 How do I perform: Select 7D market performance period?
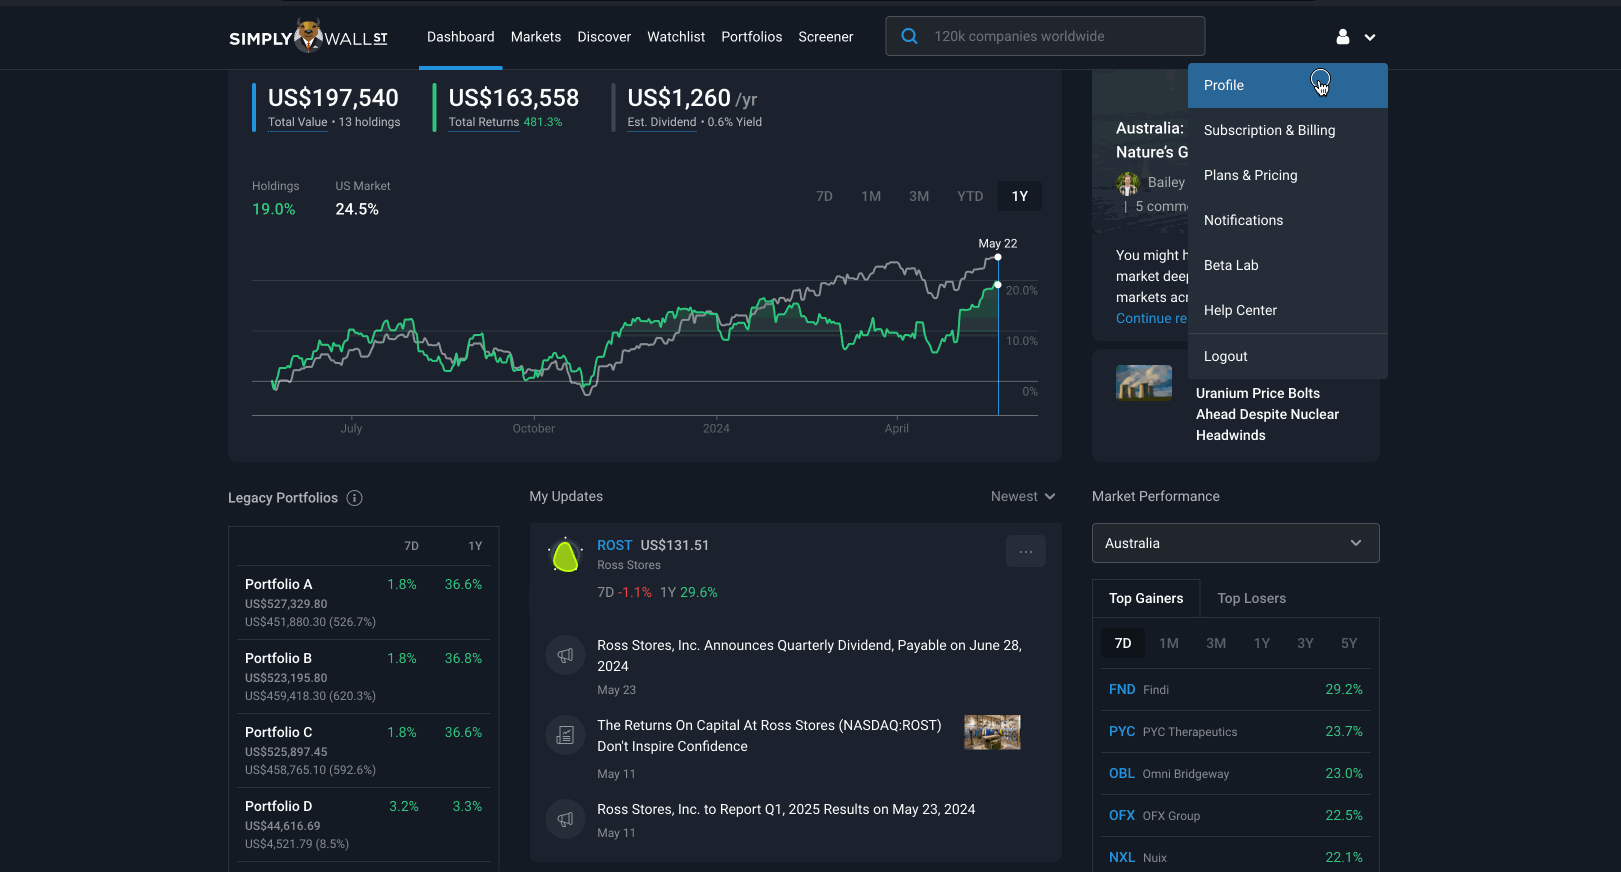(1123, 643)
